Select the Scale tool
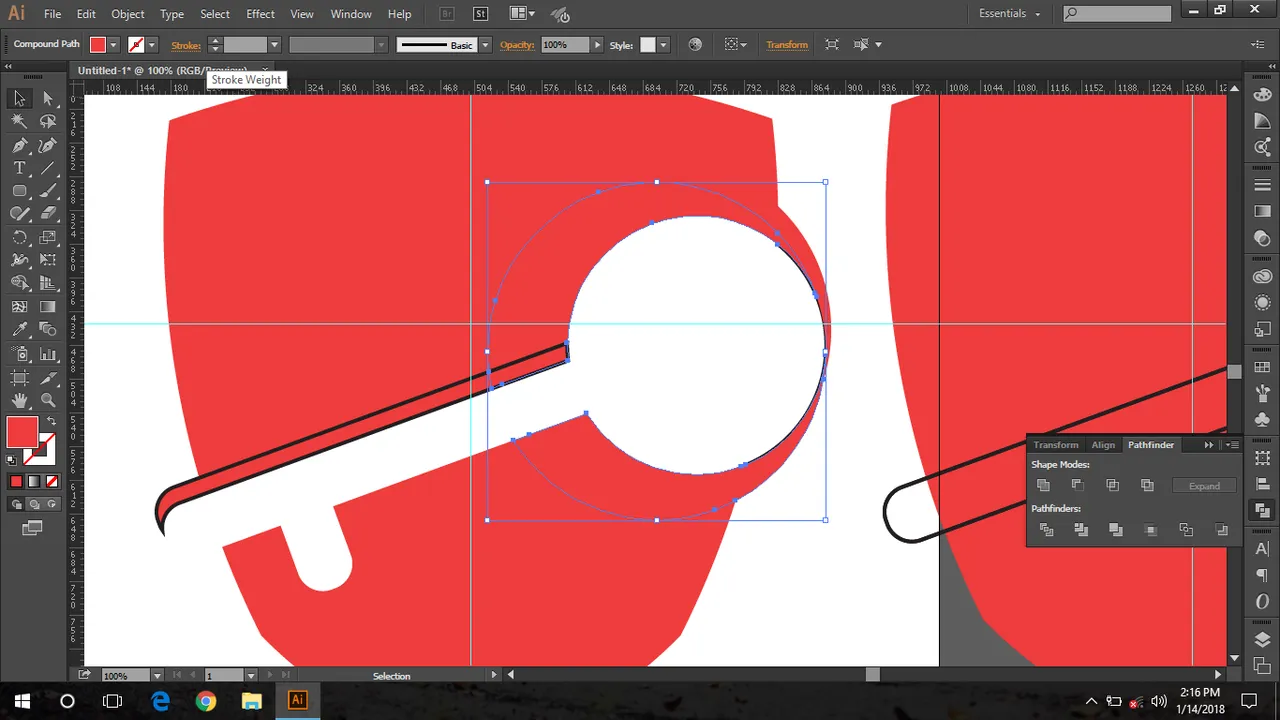This screenshot has width=1280, height=720. [48, 238]
